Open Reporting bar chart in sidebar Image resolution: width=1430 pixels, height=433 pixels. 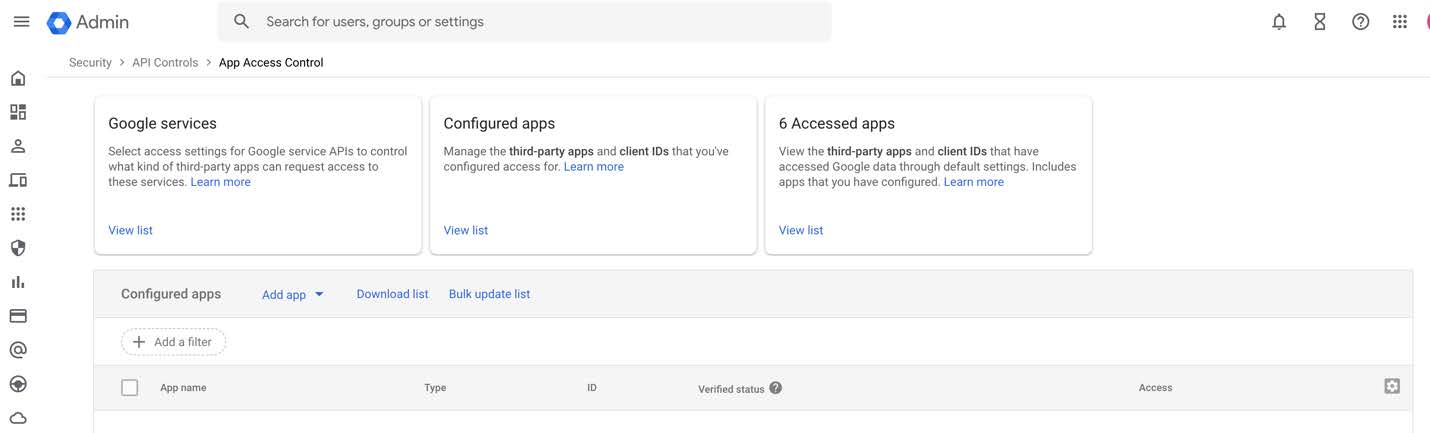(x=18, y=282)
